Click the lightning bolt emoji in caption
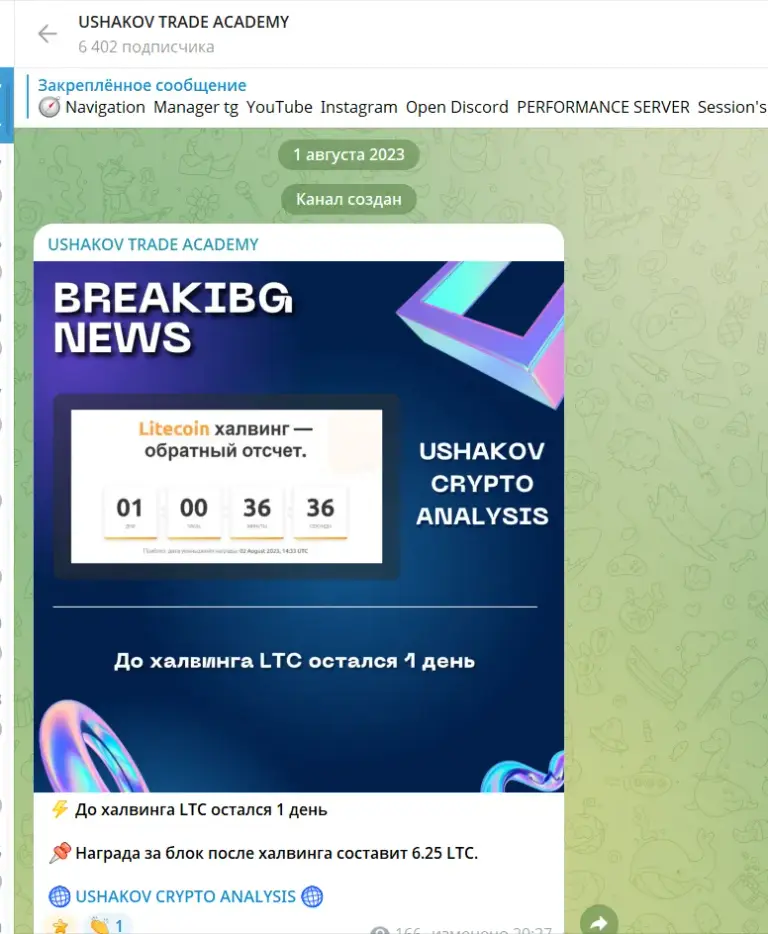768x934 pixels. [x=60, y=810]
